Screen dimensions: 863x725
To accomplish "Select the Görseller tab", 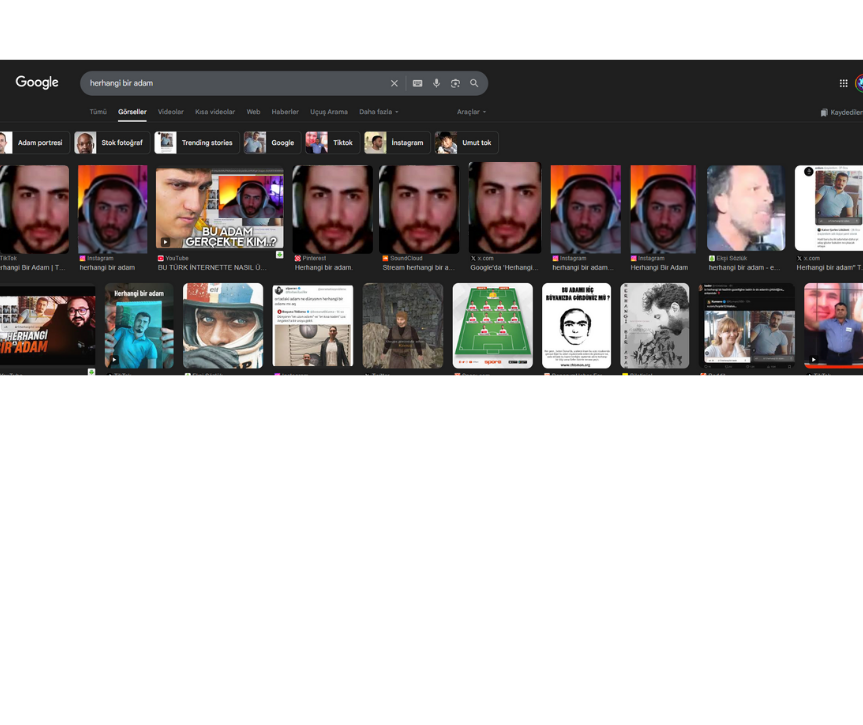I will (132, 112).
